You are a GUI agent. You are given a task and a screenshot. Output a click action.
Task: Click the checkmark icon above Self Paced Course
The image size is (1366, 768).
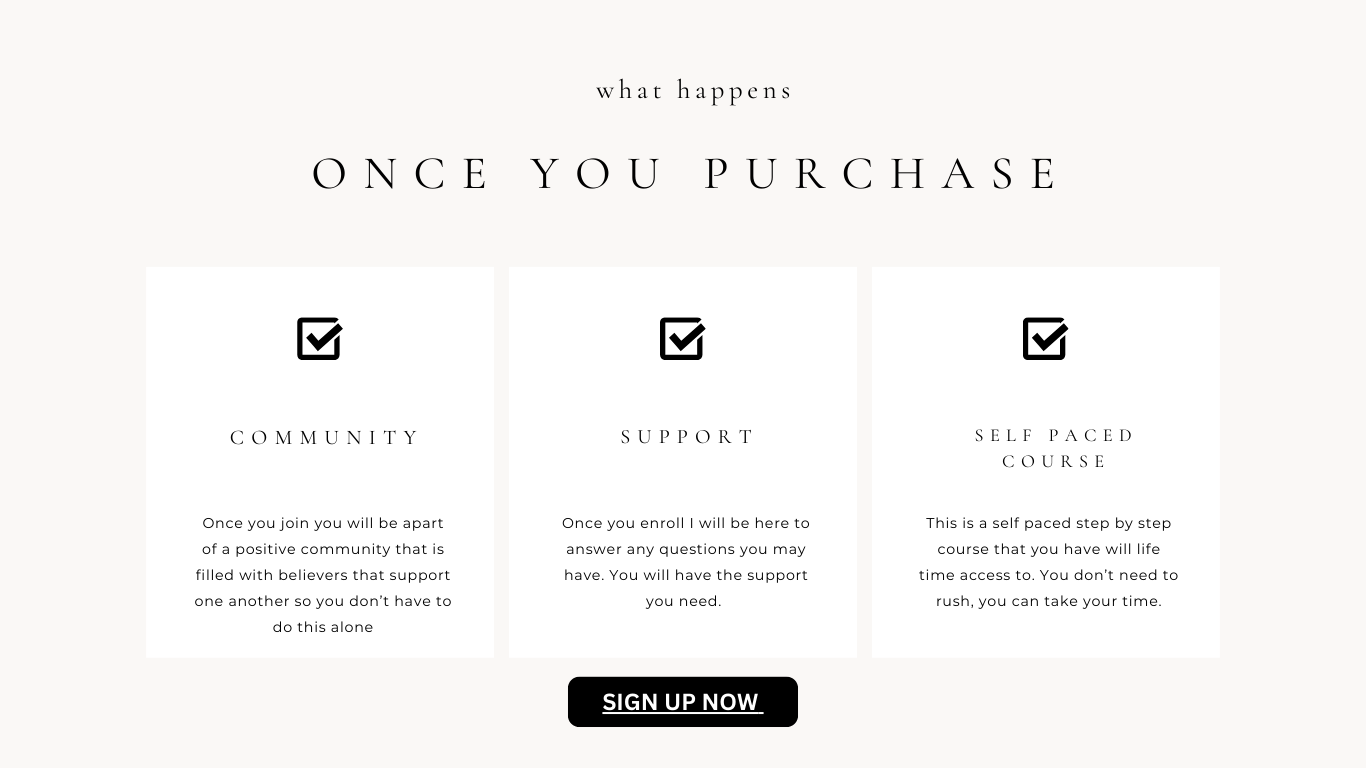click(x=1046, y=339)
